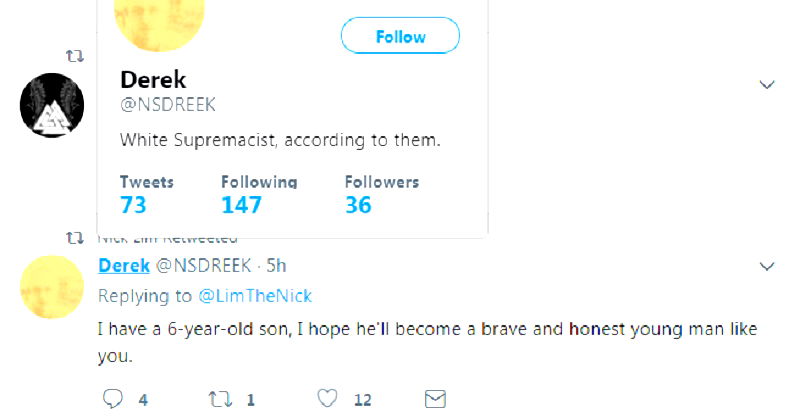Retweet Derek's reply tweet

[x=220, y=399]
